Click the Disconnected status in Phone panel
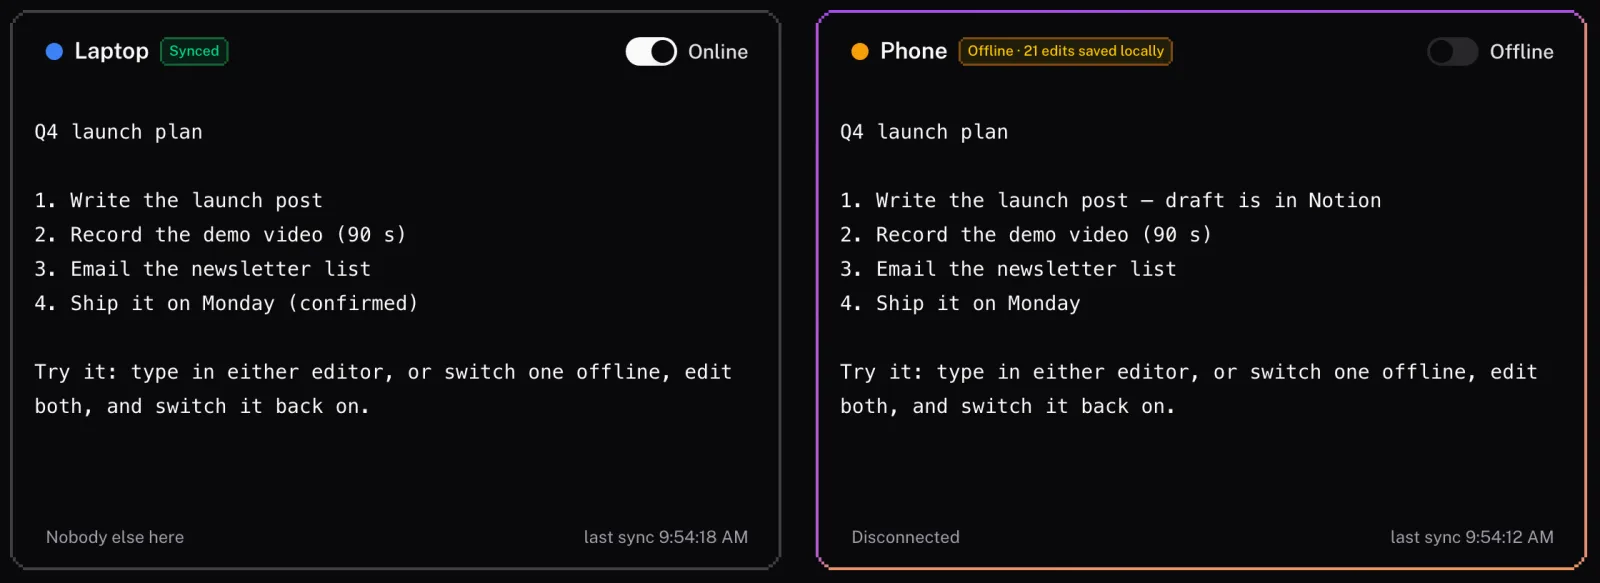Viewport: 1600px width, 583px height. point(905,537)
